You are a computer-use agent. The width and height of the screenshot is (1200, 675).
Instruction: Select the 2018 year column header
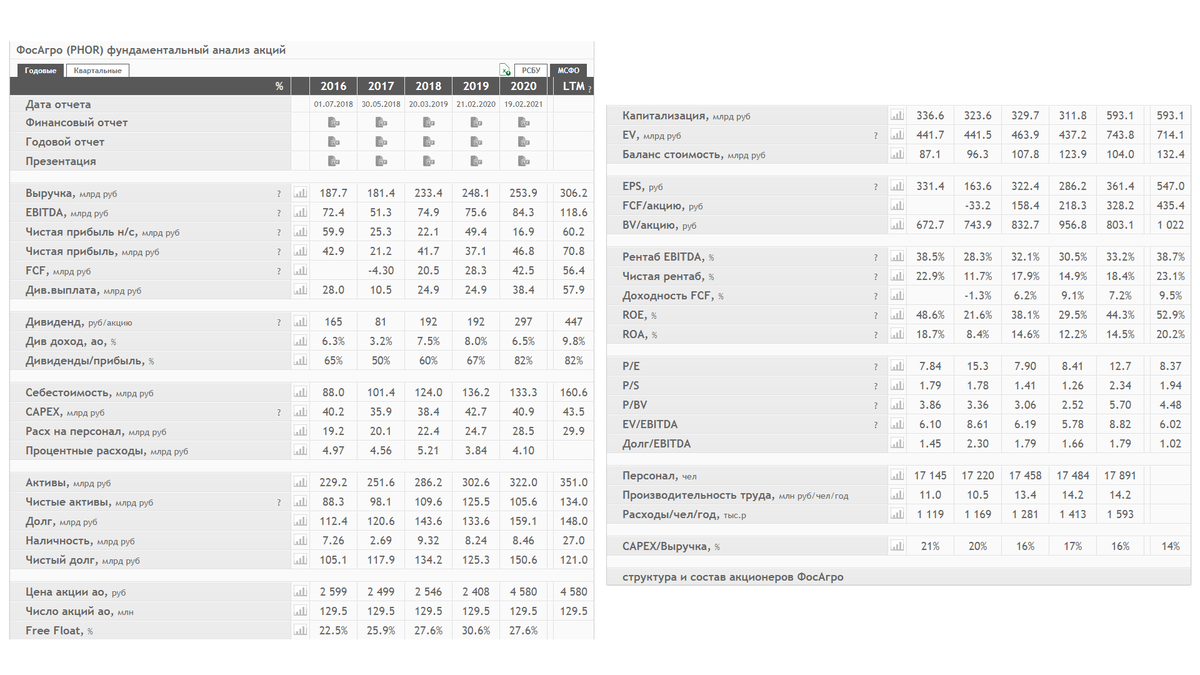pyautogui.click(x=428, y=86)
